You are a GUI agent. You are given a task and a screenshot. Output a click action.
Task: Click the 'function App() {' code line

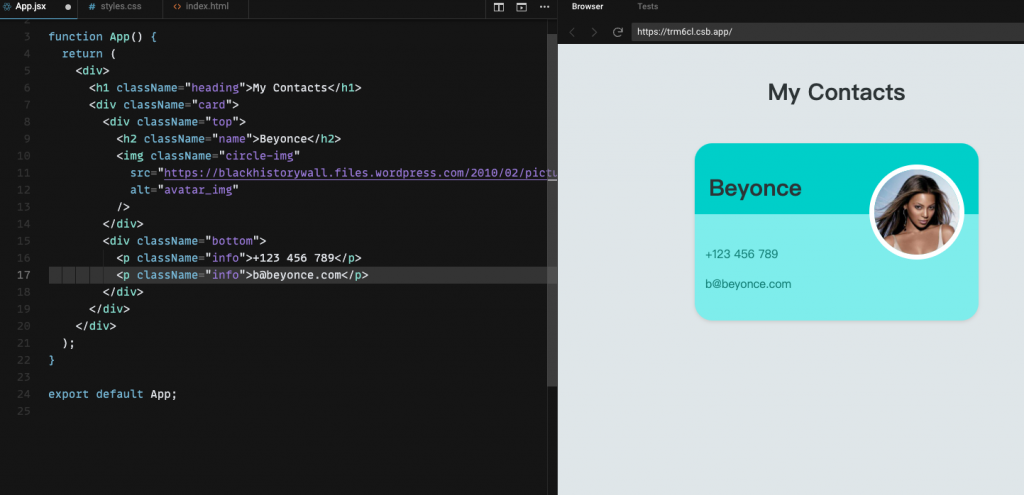(103, 37)
